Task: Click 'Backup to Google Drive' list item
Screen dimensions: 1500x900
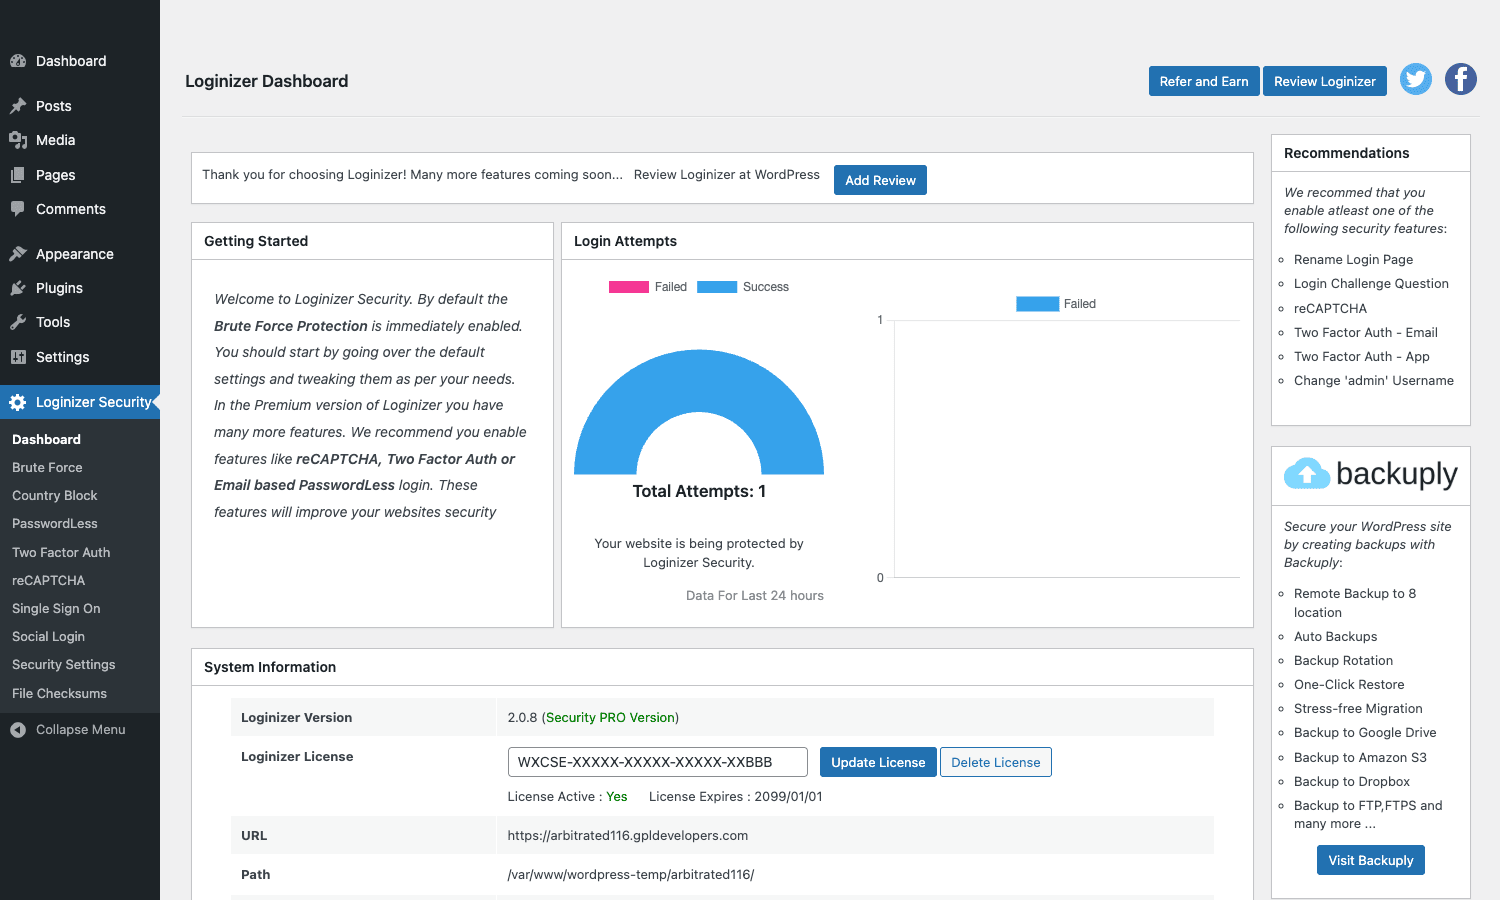Action: click(1365, 732)
